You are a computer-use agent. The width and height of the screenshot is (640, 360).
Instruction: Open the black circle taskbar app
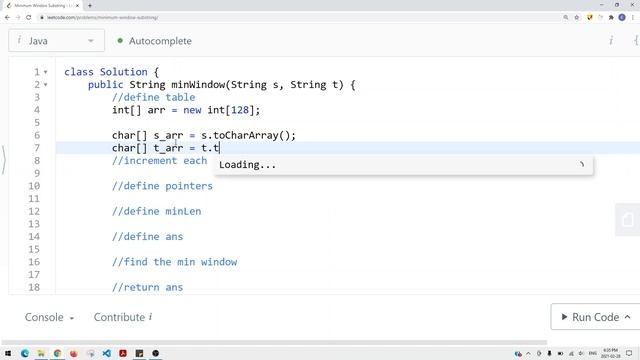click(156, 353)
